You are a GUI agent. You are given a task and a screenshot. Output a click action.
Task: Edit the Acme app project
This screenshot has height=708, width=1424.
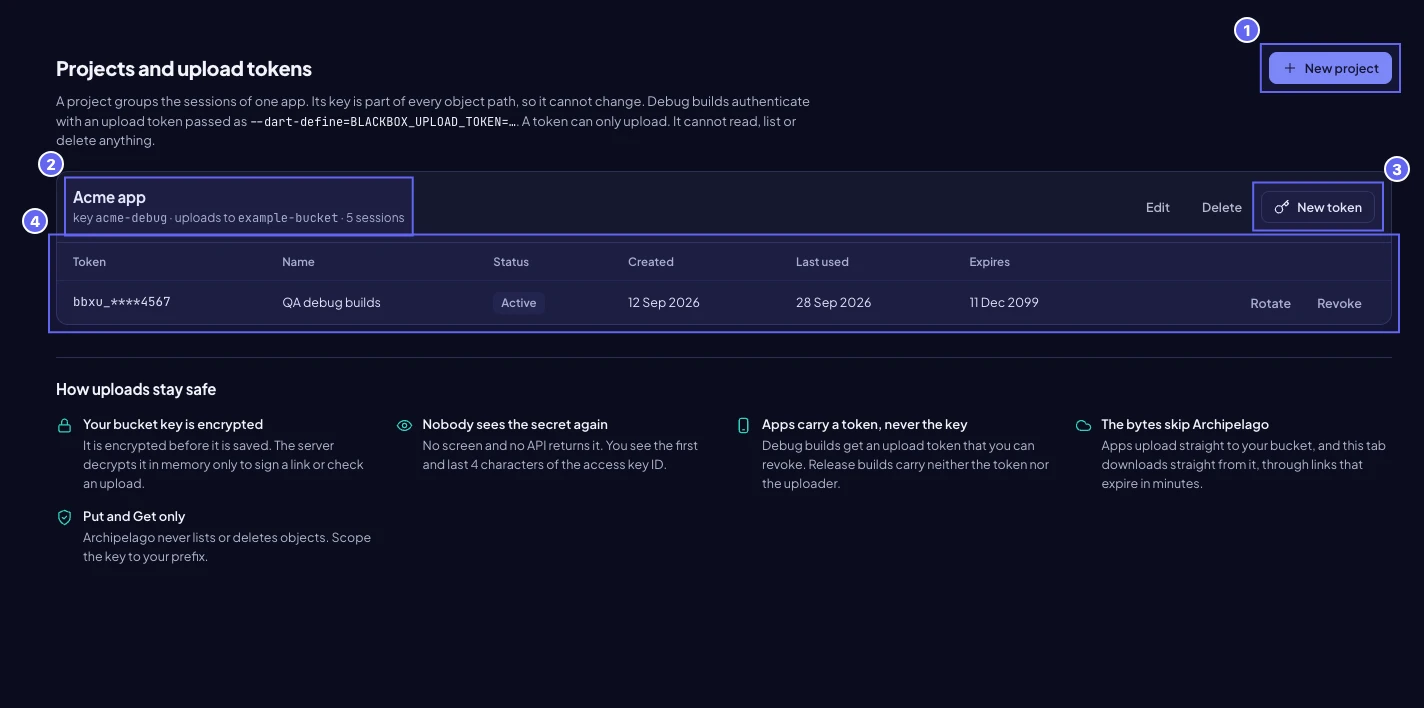[x=1158, y=207]
